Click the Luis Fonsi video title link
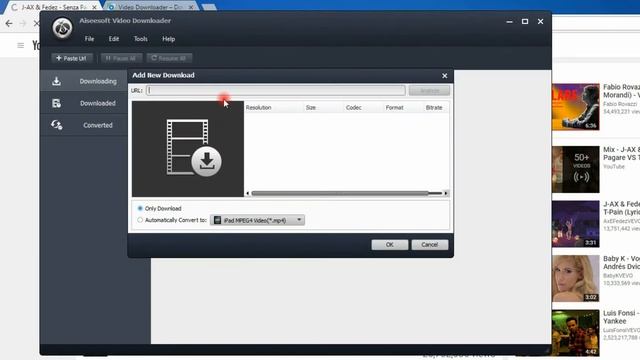 click(621, 317)
